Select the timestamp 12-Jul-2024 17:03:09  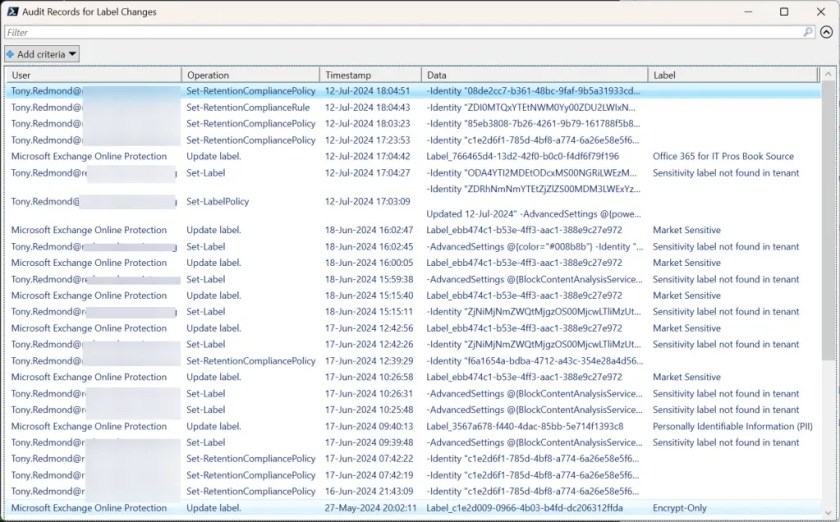(368, 202)
